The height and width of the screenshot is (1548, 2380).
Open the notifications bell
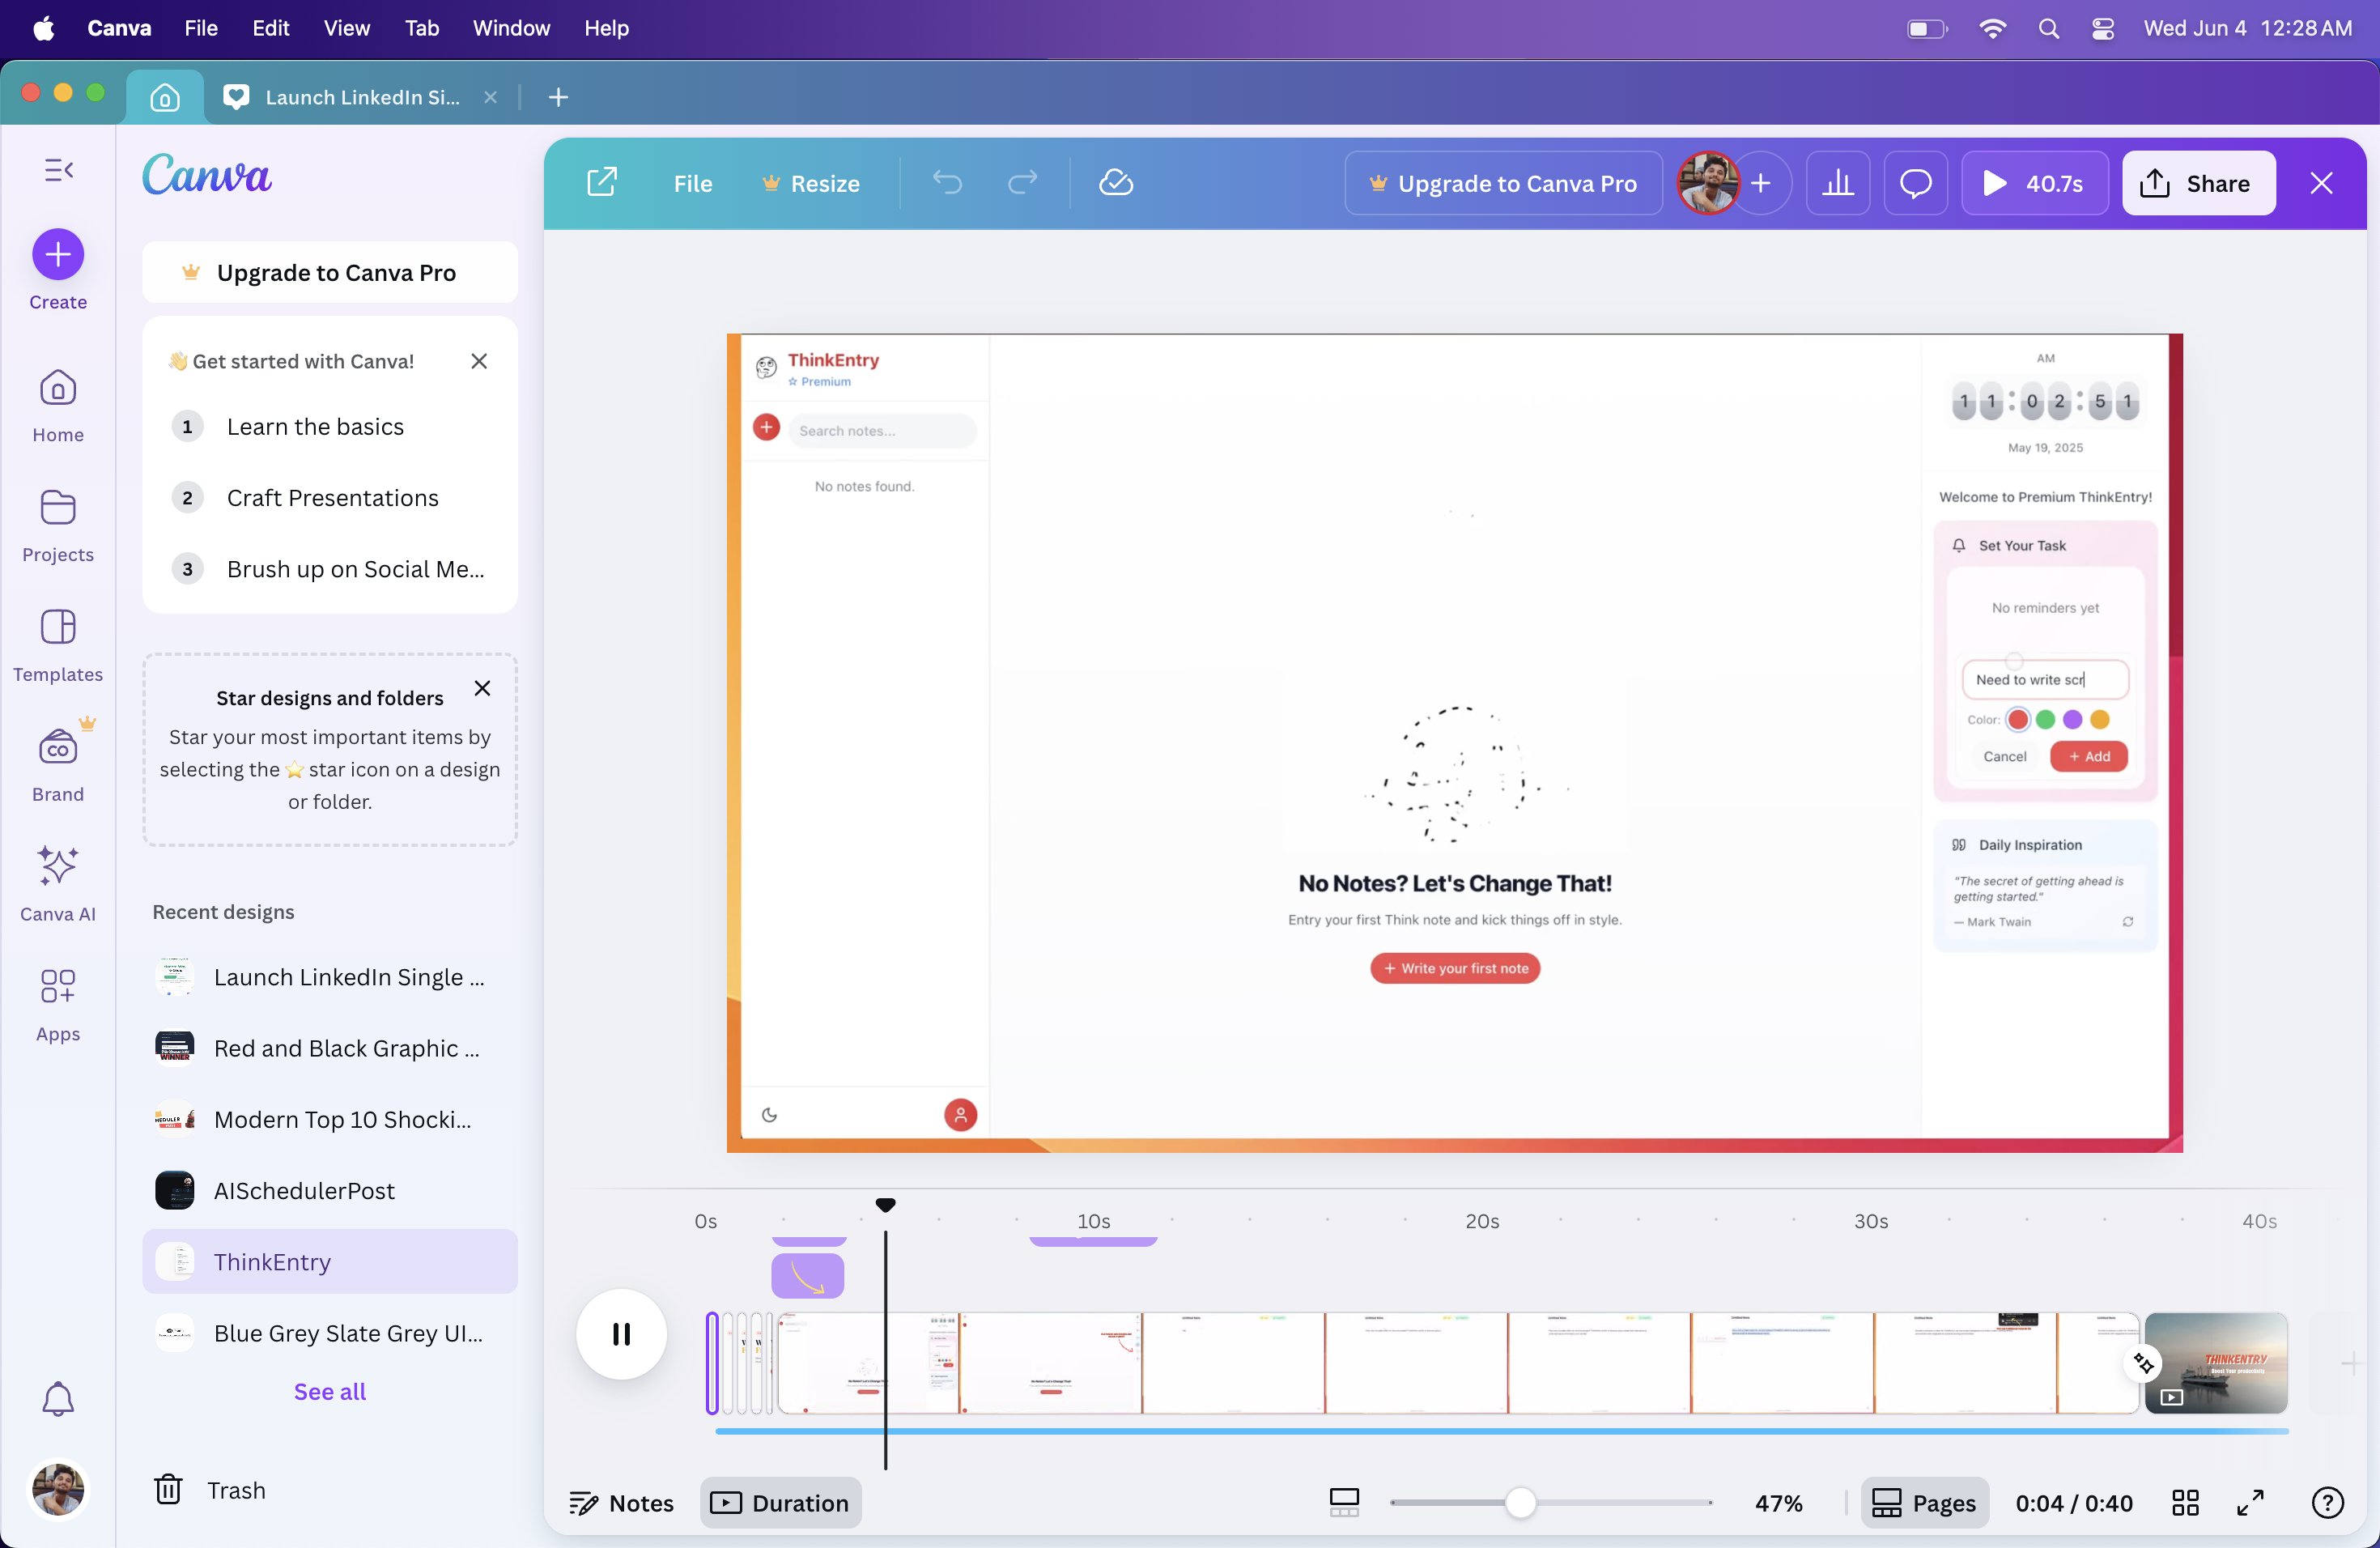pyautogui.click(x=58, y=1398)
